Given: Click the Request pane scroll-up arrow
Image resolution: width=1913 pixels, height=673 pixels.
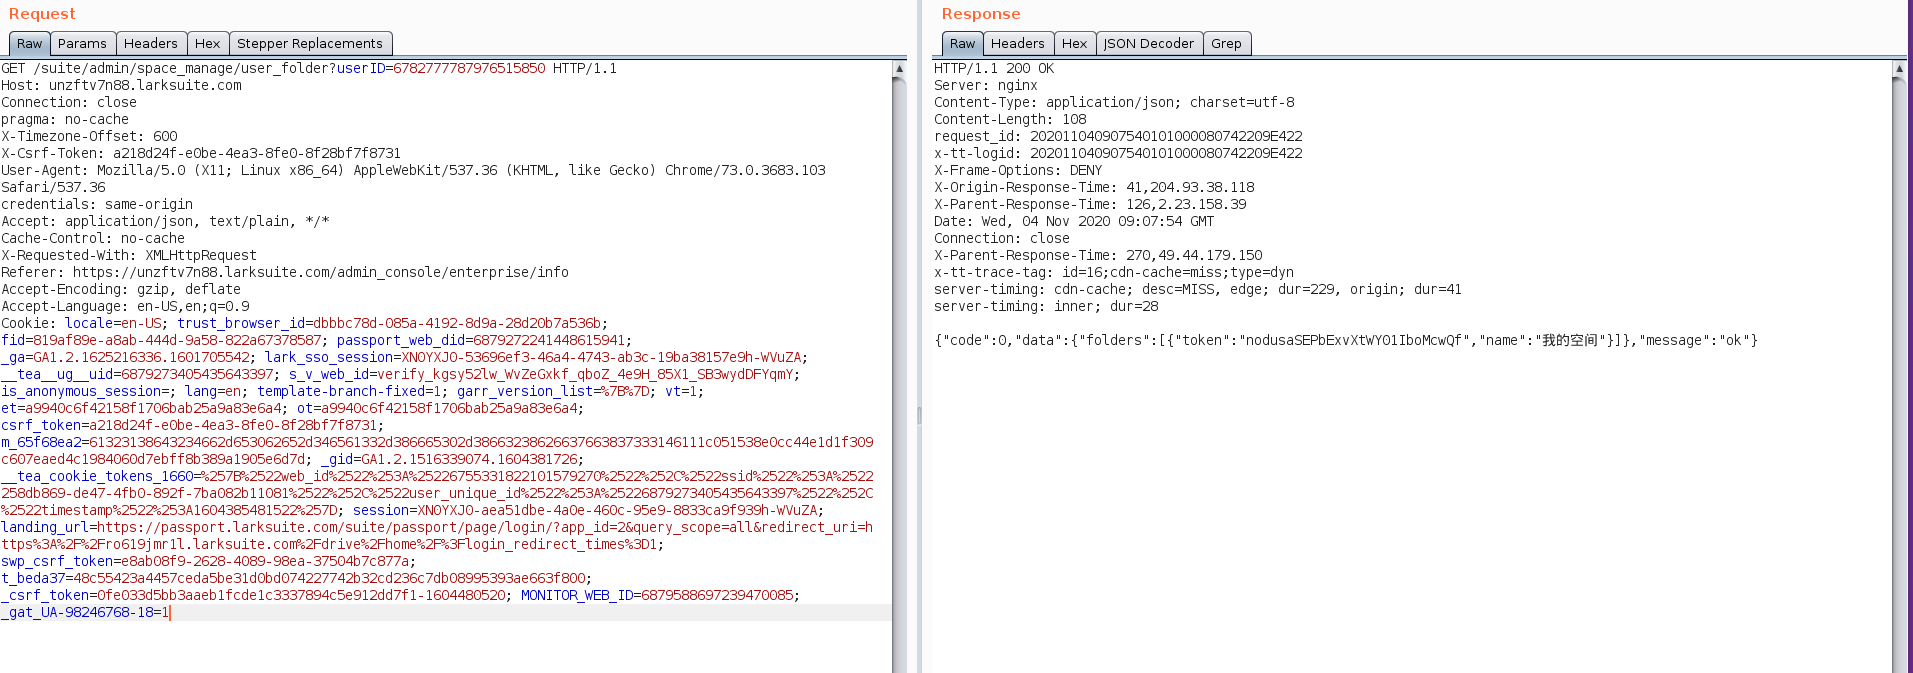Looking at the screenshot, I should (x=899, y=69).
